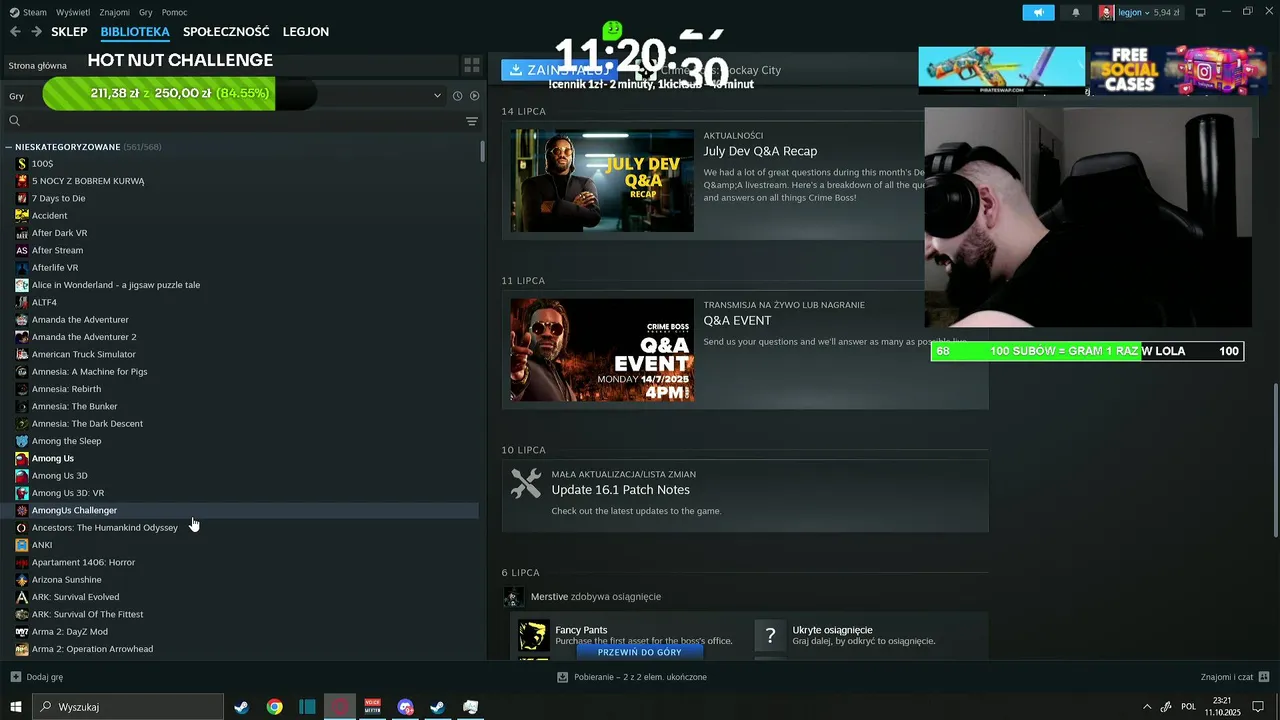This screenshot has width=1280, height=720.
Task: Click the downloads status Pobieranie text
Action: point(640,677)
